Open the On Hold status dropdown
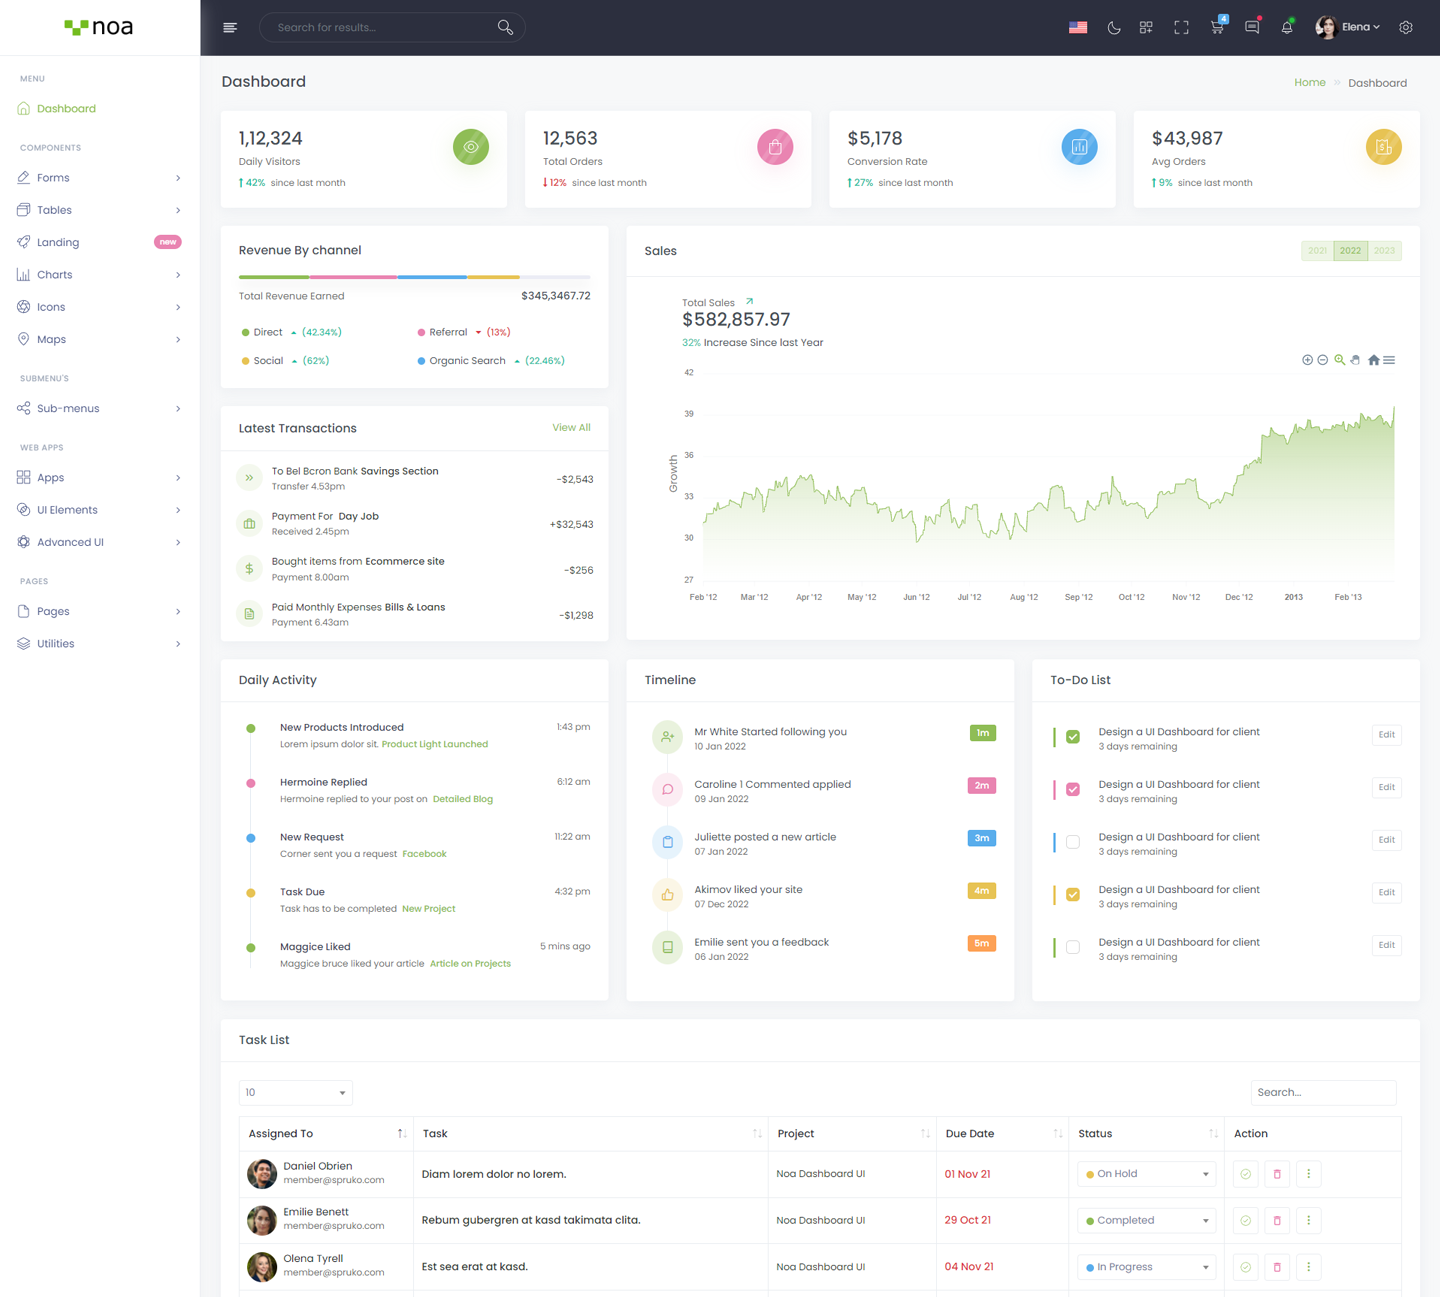The image size is (1440, 1297). 1146,1174
